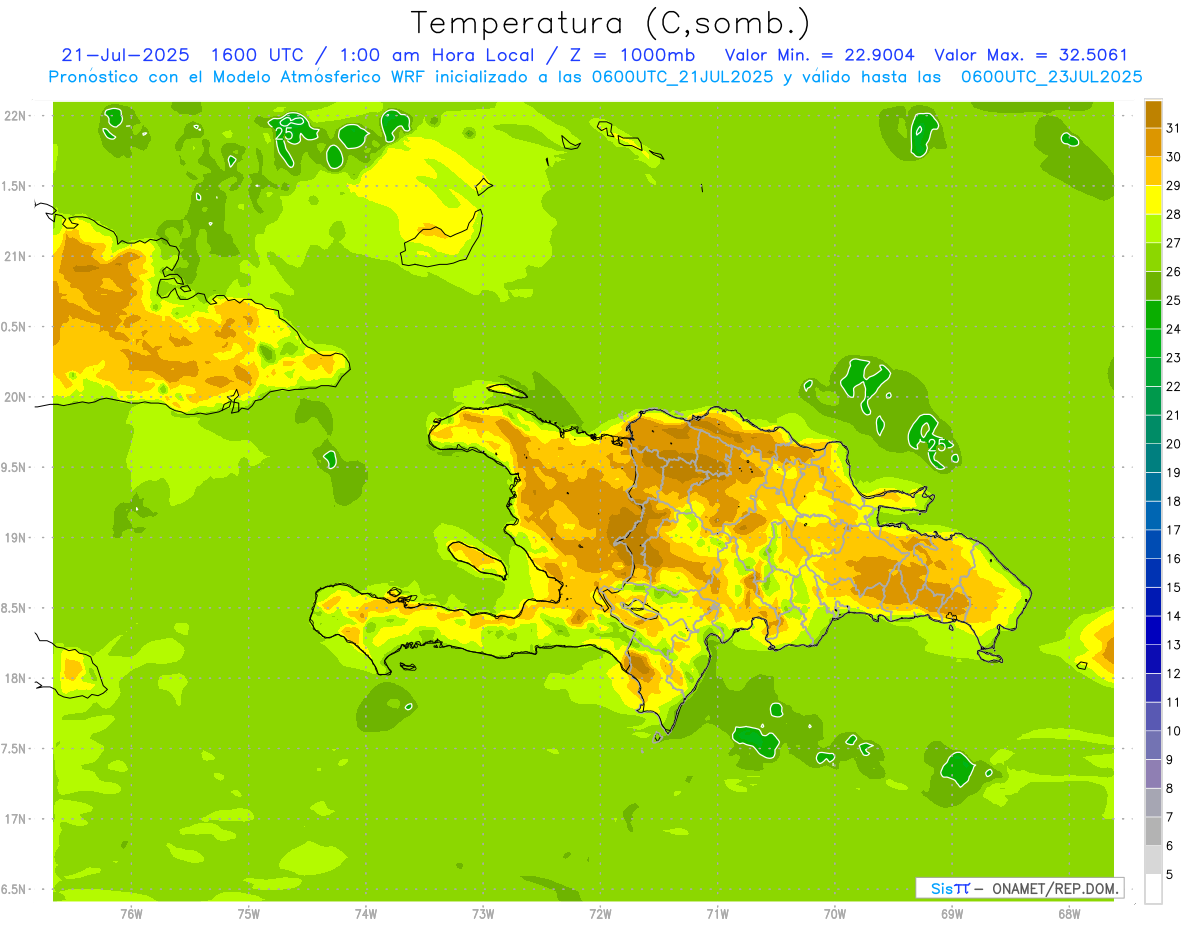The width and height of the screenshot is (1200, 927).
Task: Click the "22" legend scale label
Action: (1174, 386)
